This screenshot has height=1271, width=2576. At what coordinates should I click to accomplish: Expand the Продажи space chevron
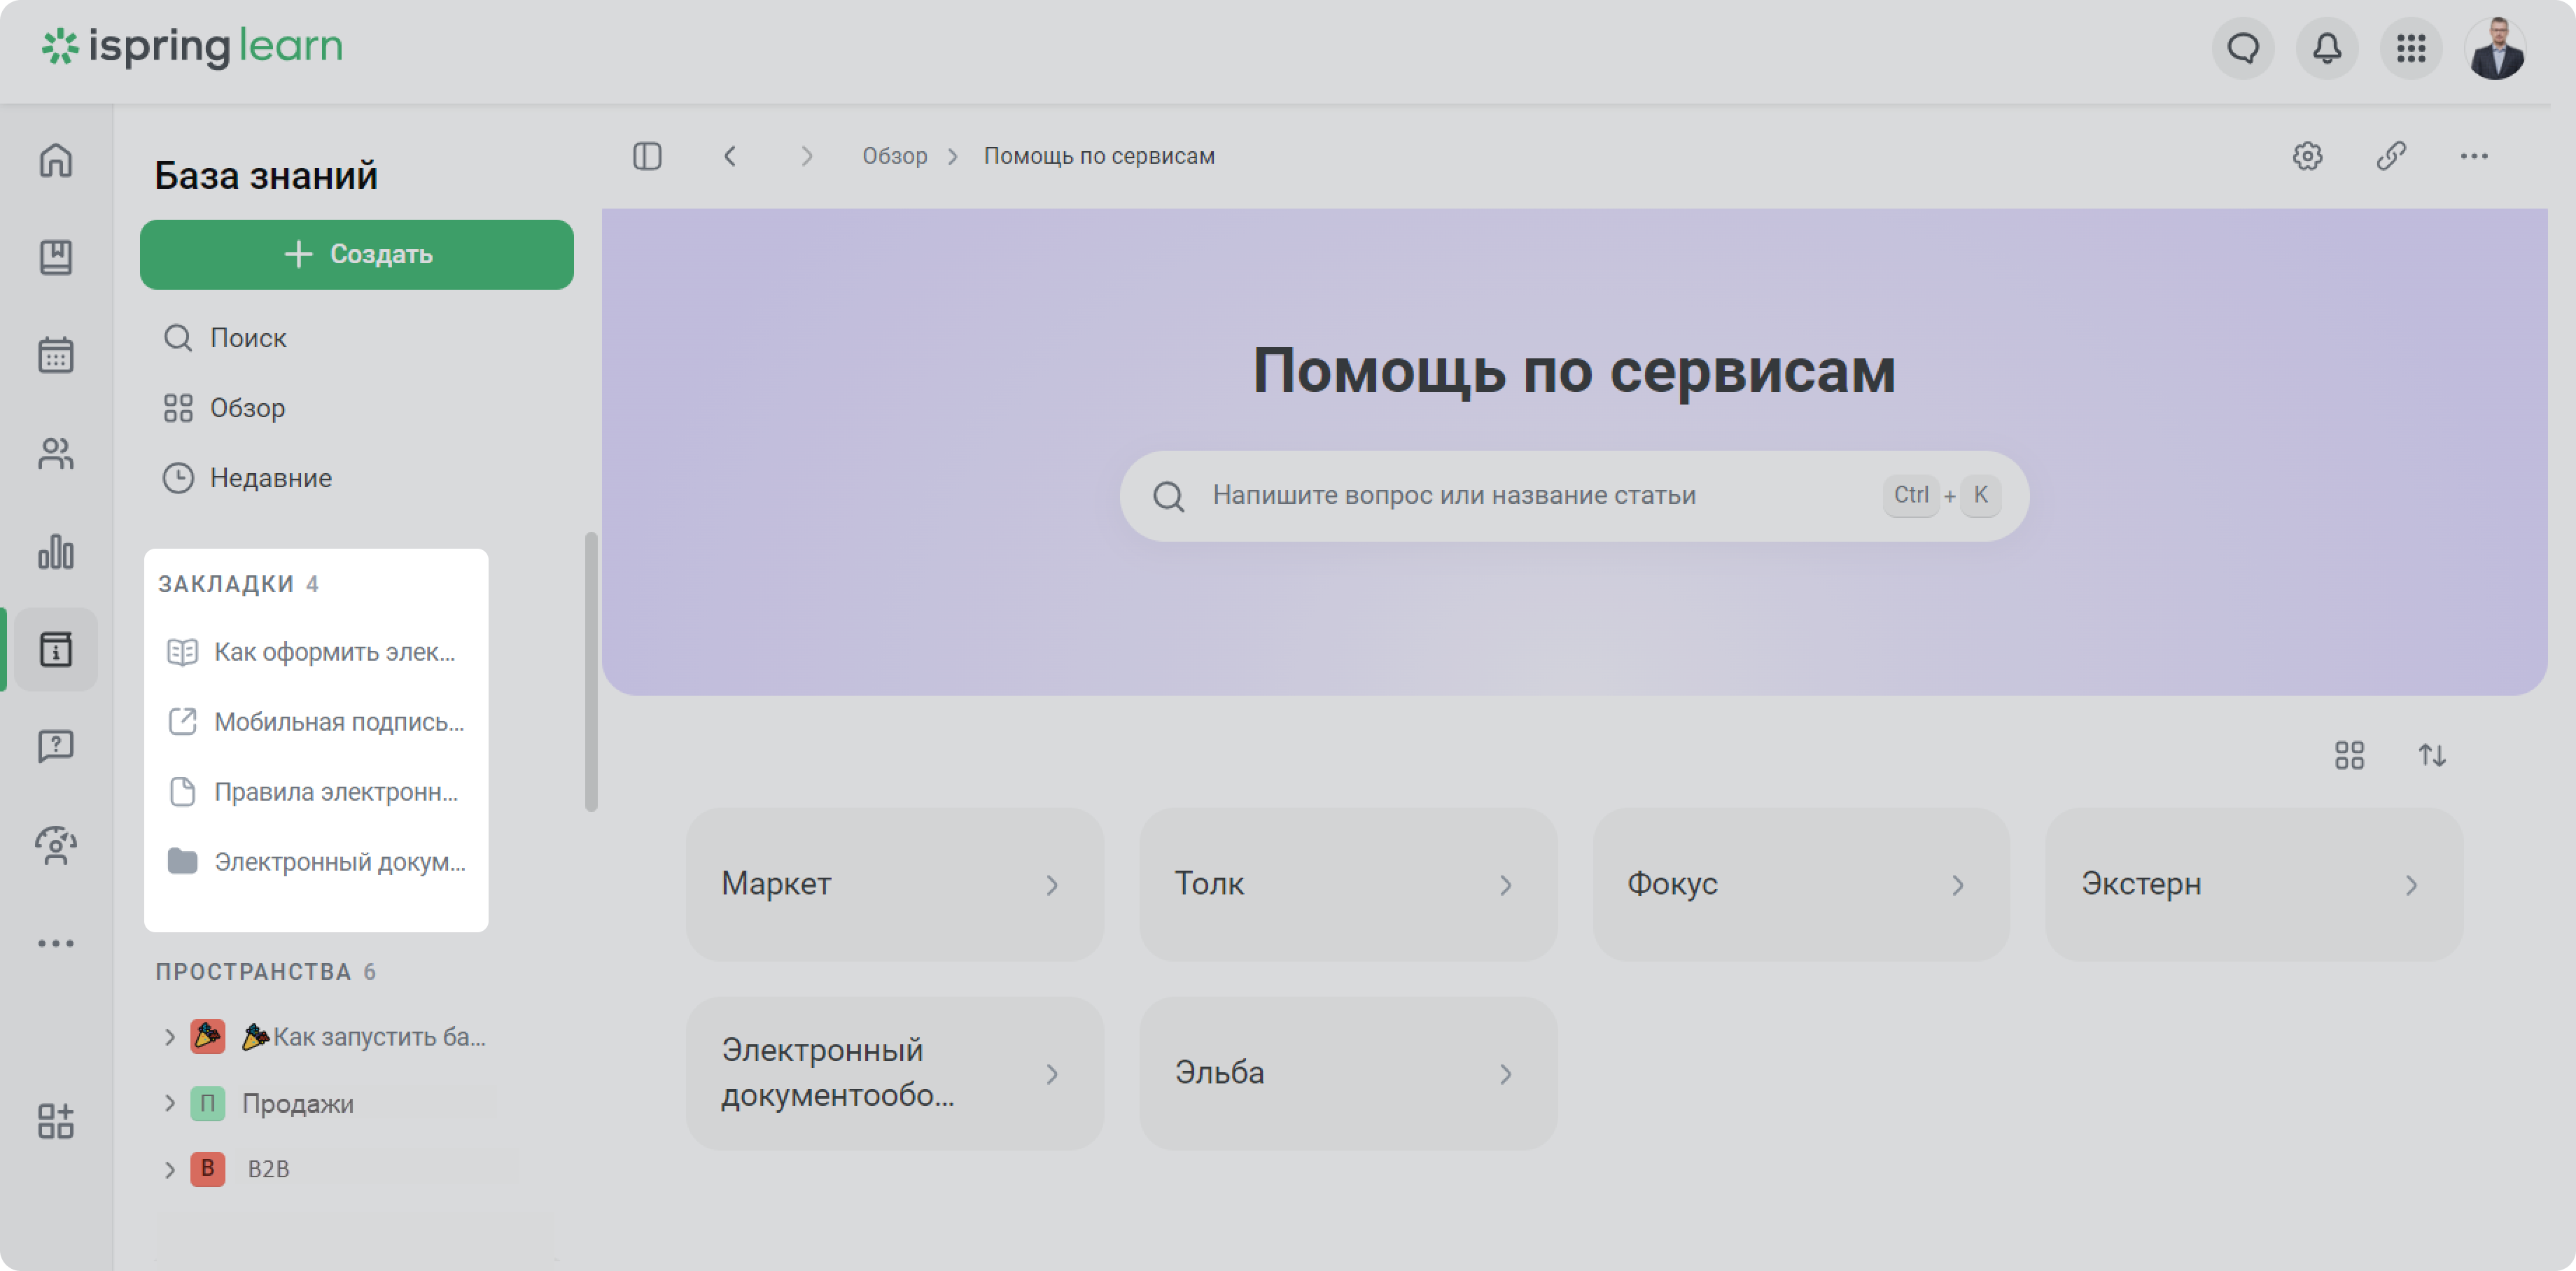click(170, 1104)
